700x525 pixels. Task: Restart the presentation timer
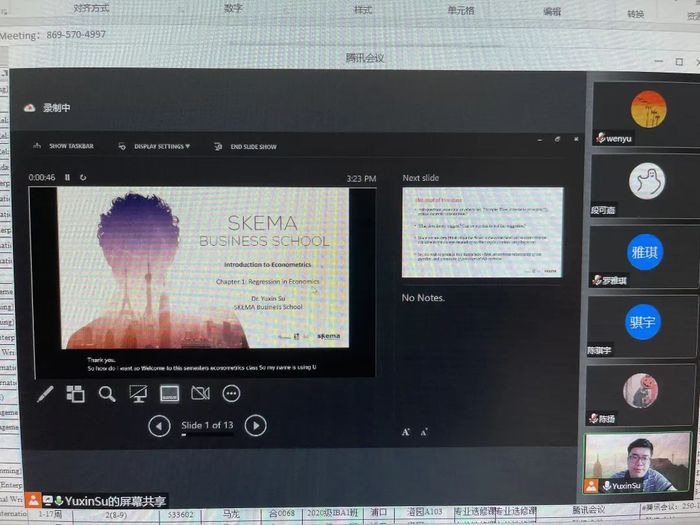click(x=83, y=177)
